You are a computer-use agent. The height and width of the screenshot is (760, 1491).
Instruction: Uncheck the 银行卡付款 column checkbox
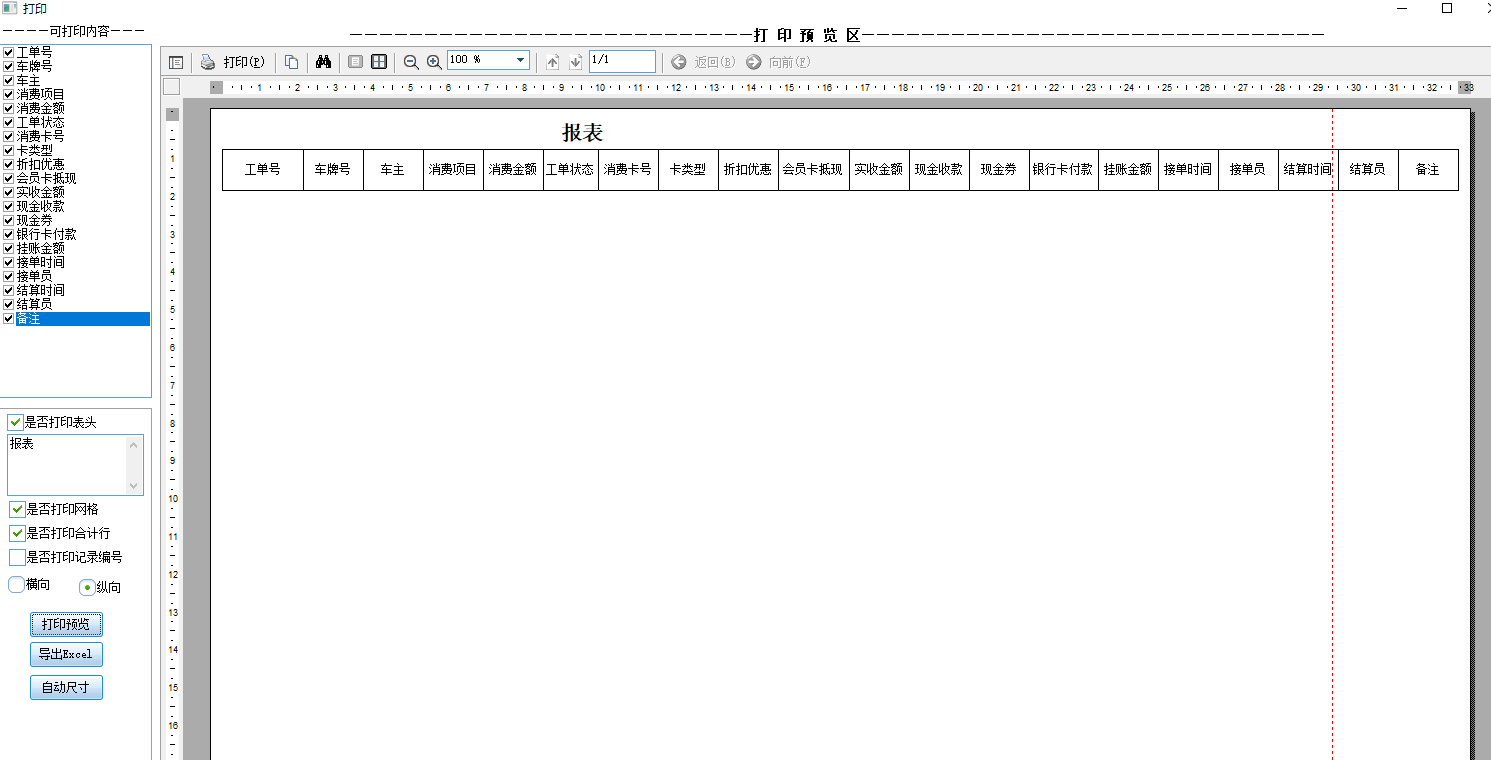9,234
